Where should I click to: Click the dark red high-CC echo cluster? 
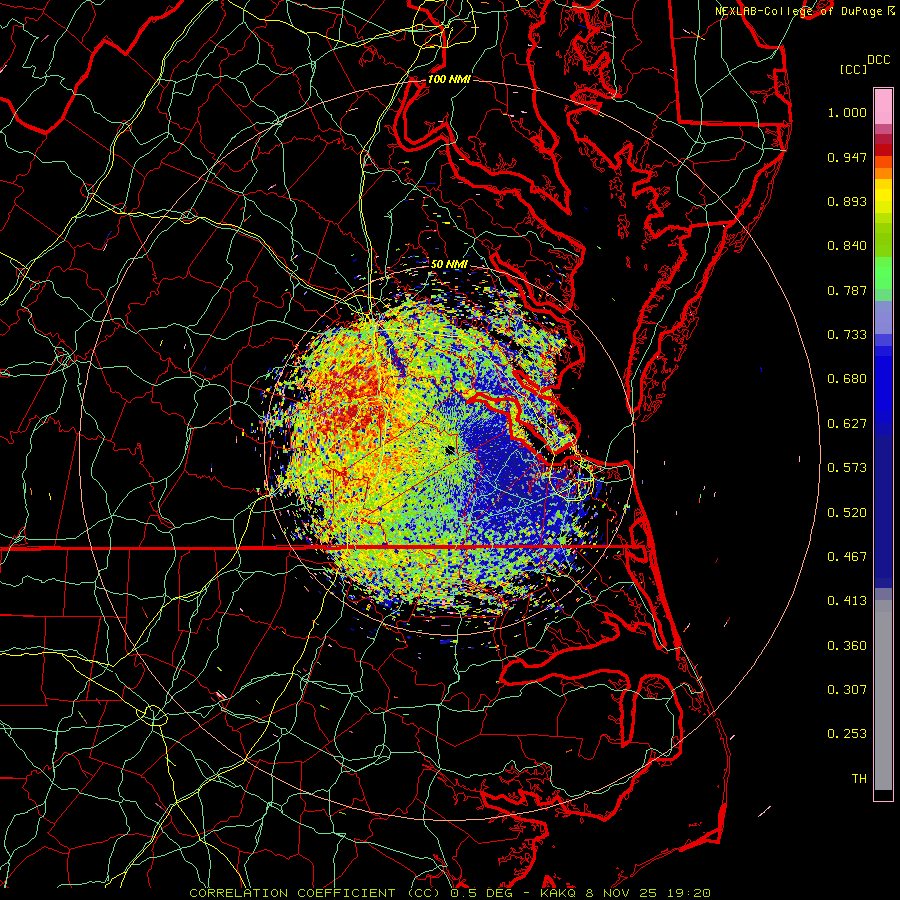pos(355,402)
